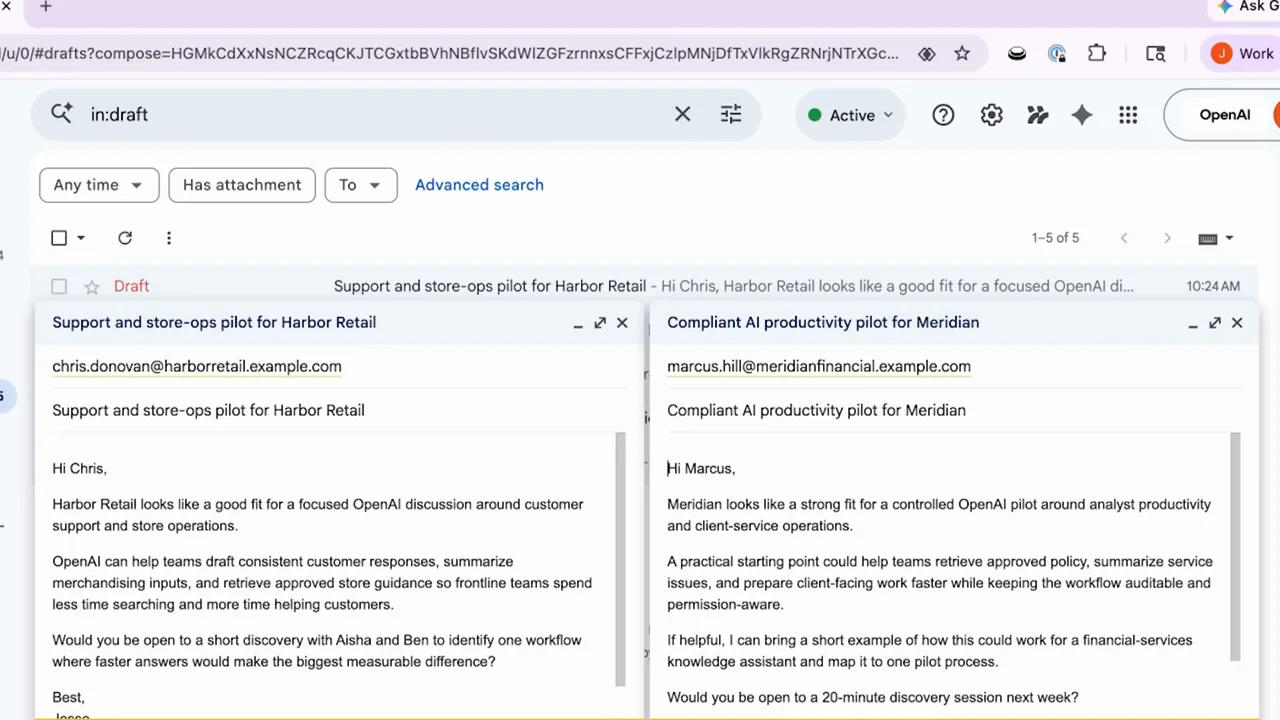Go to the newer page arrow
Image resolution: width=1280 pixels, height=720 pixels.
[1124, 238]
